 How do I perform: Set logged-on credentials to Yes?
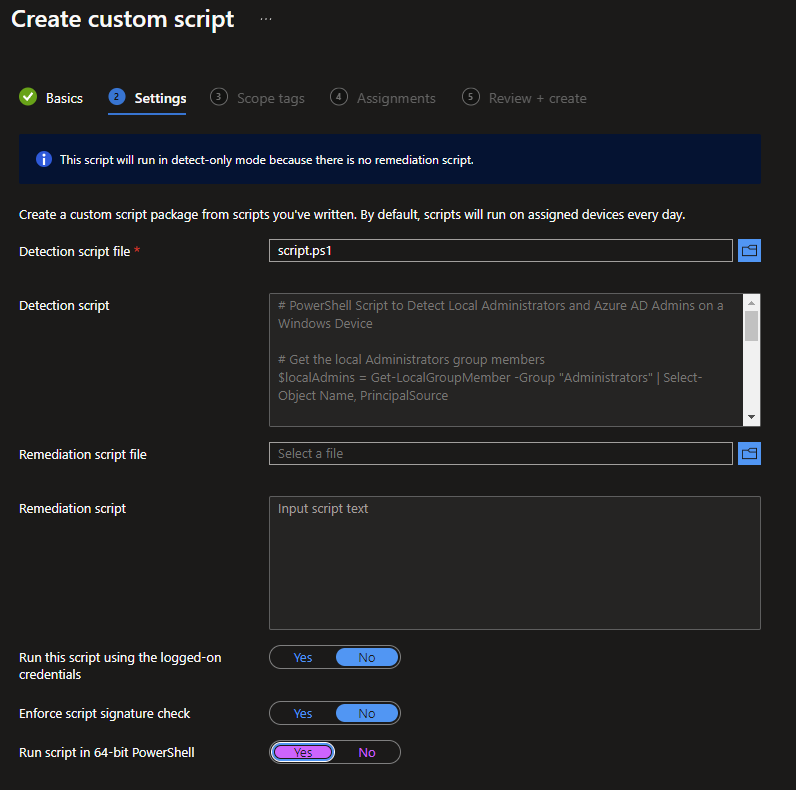tap(303, 657)
